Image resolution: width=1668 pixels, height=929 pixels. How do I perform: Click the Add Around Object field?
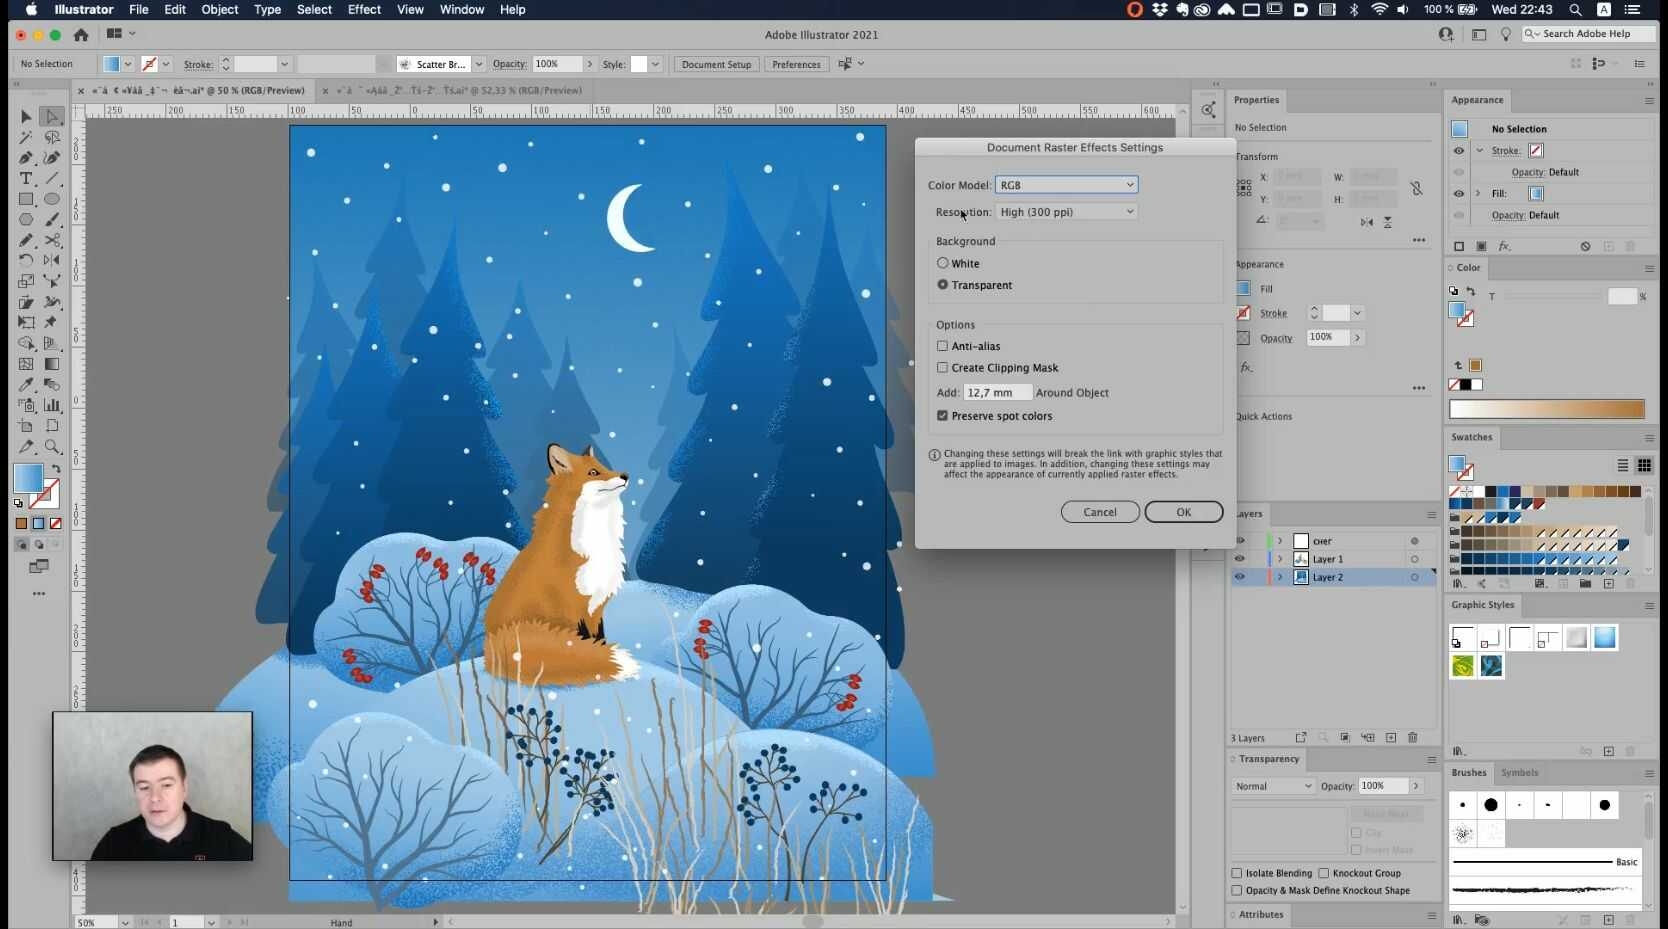click(997, 393)
